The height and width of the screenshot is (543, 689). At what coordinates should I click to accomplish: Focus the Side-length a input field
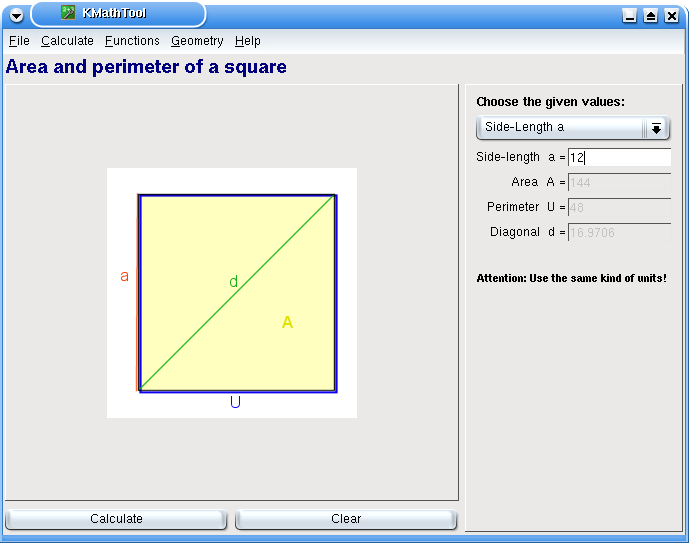(x=620, y=157)
